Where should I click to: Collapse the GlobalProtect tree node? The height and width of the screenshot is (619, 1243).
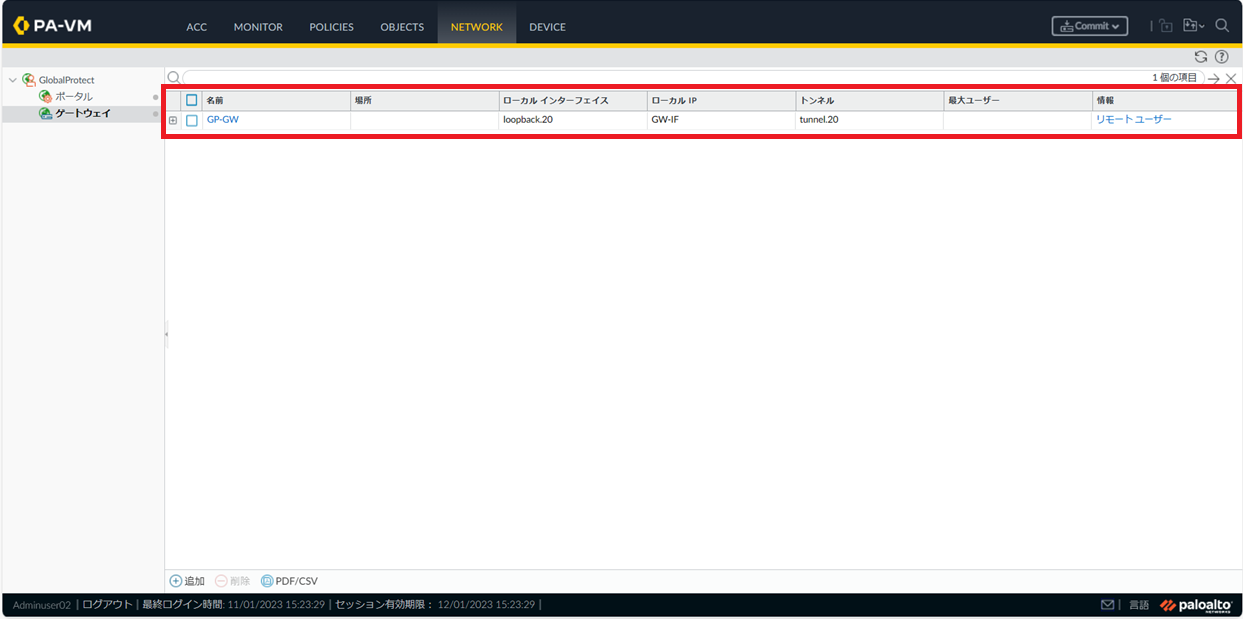pos(13,79)
